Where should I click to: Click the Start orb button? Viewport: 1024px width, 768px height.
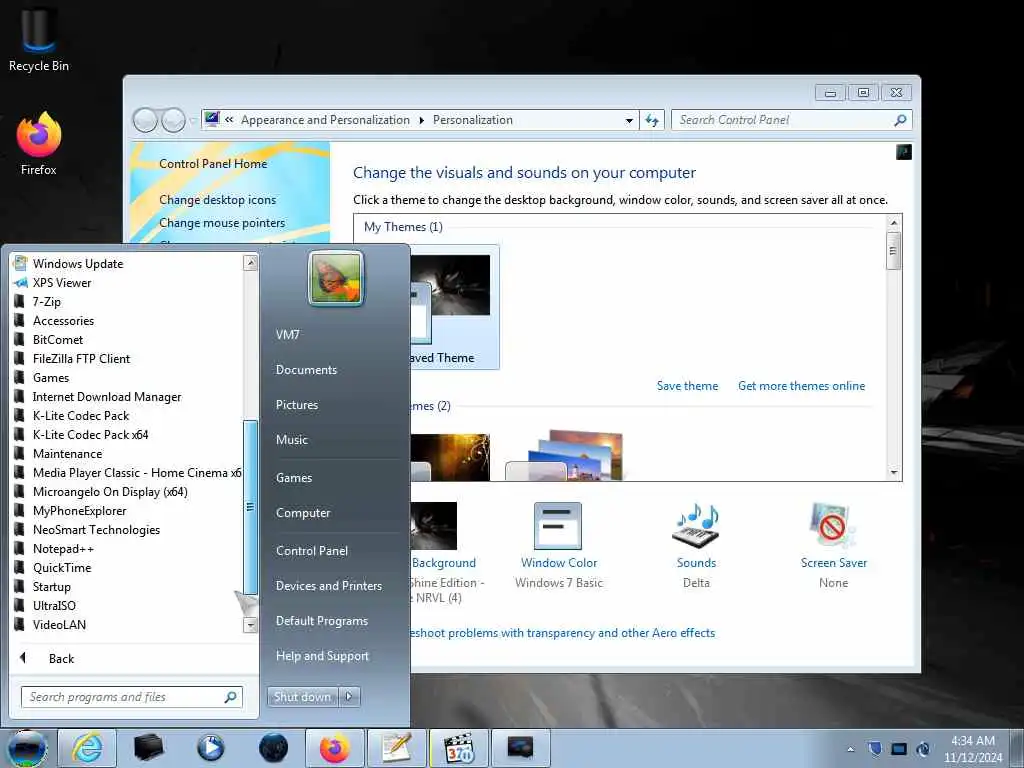tap(26, 748)
